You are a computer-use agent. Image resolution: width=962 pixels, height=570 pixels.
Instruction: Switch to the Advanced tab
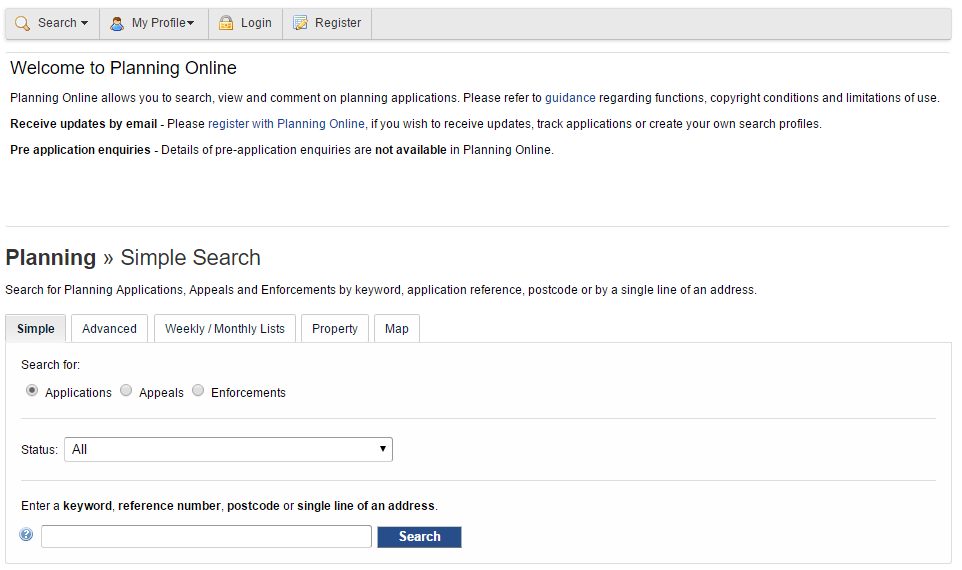[109, 328]
